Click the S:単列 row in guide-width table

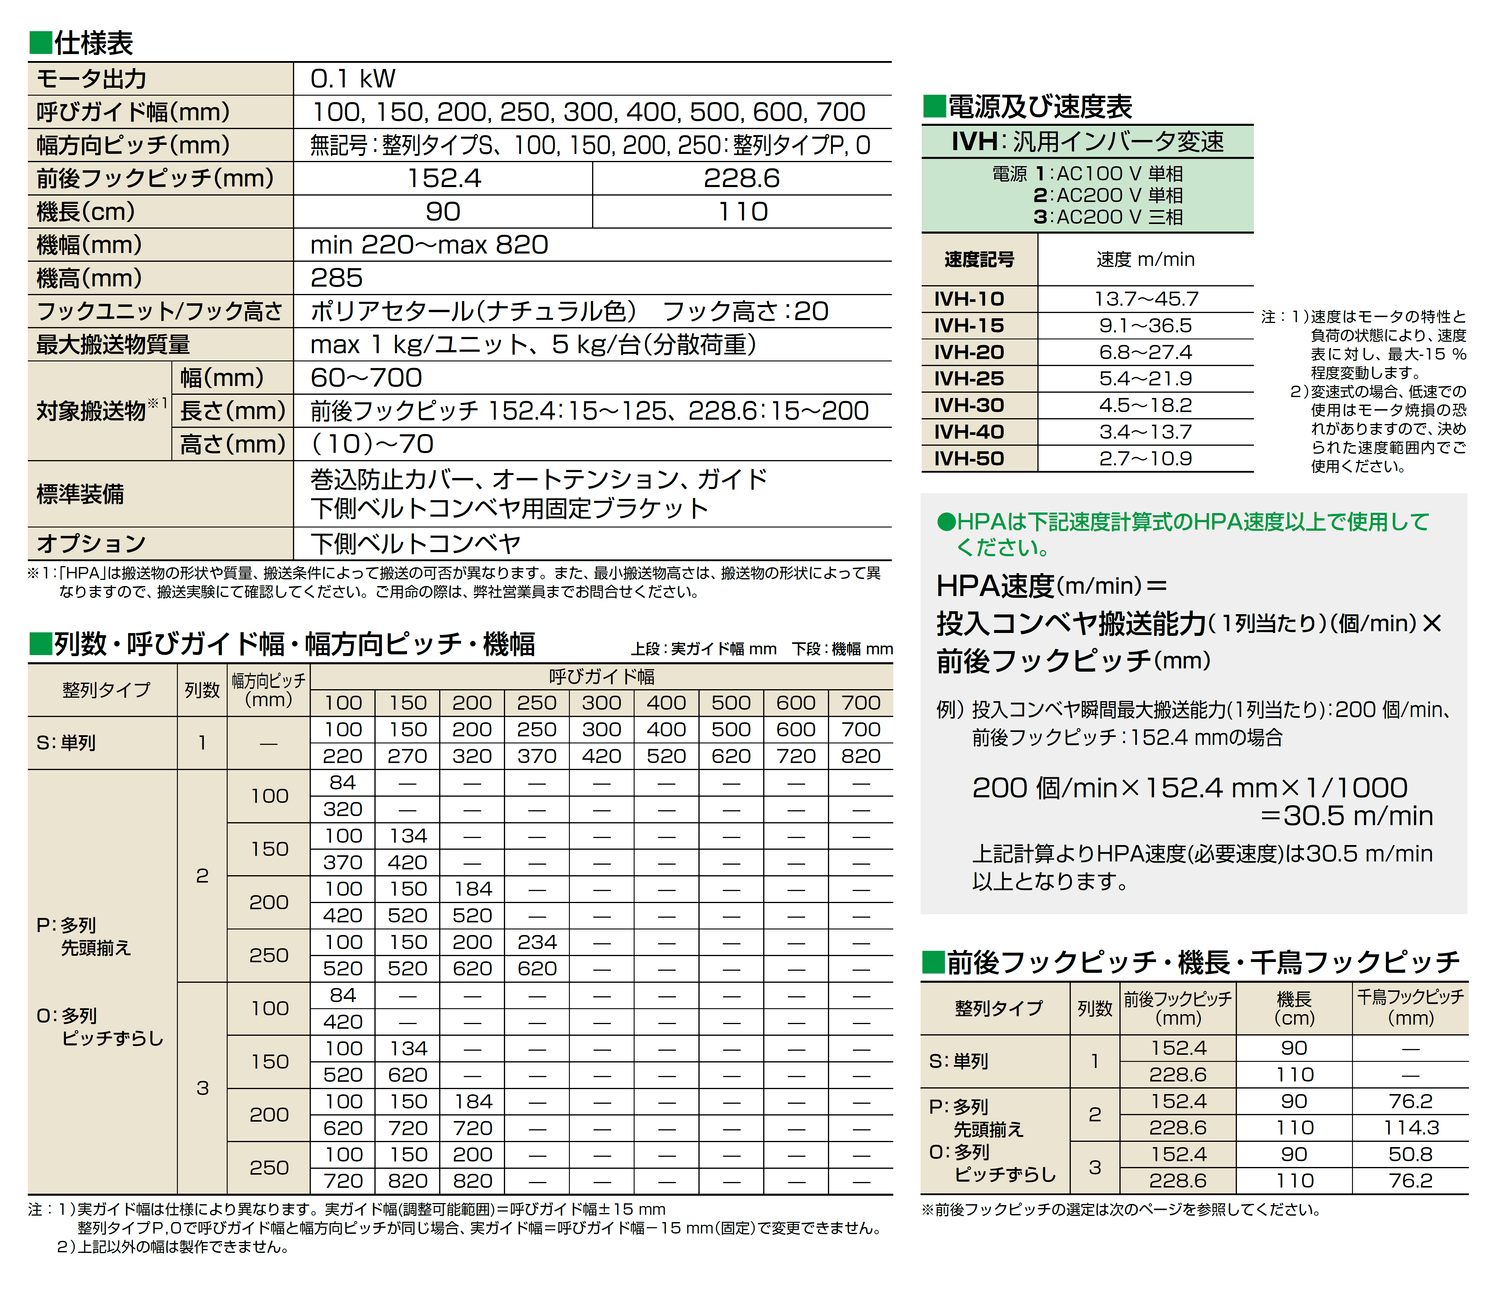66,743
